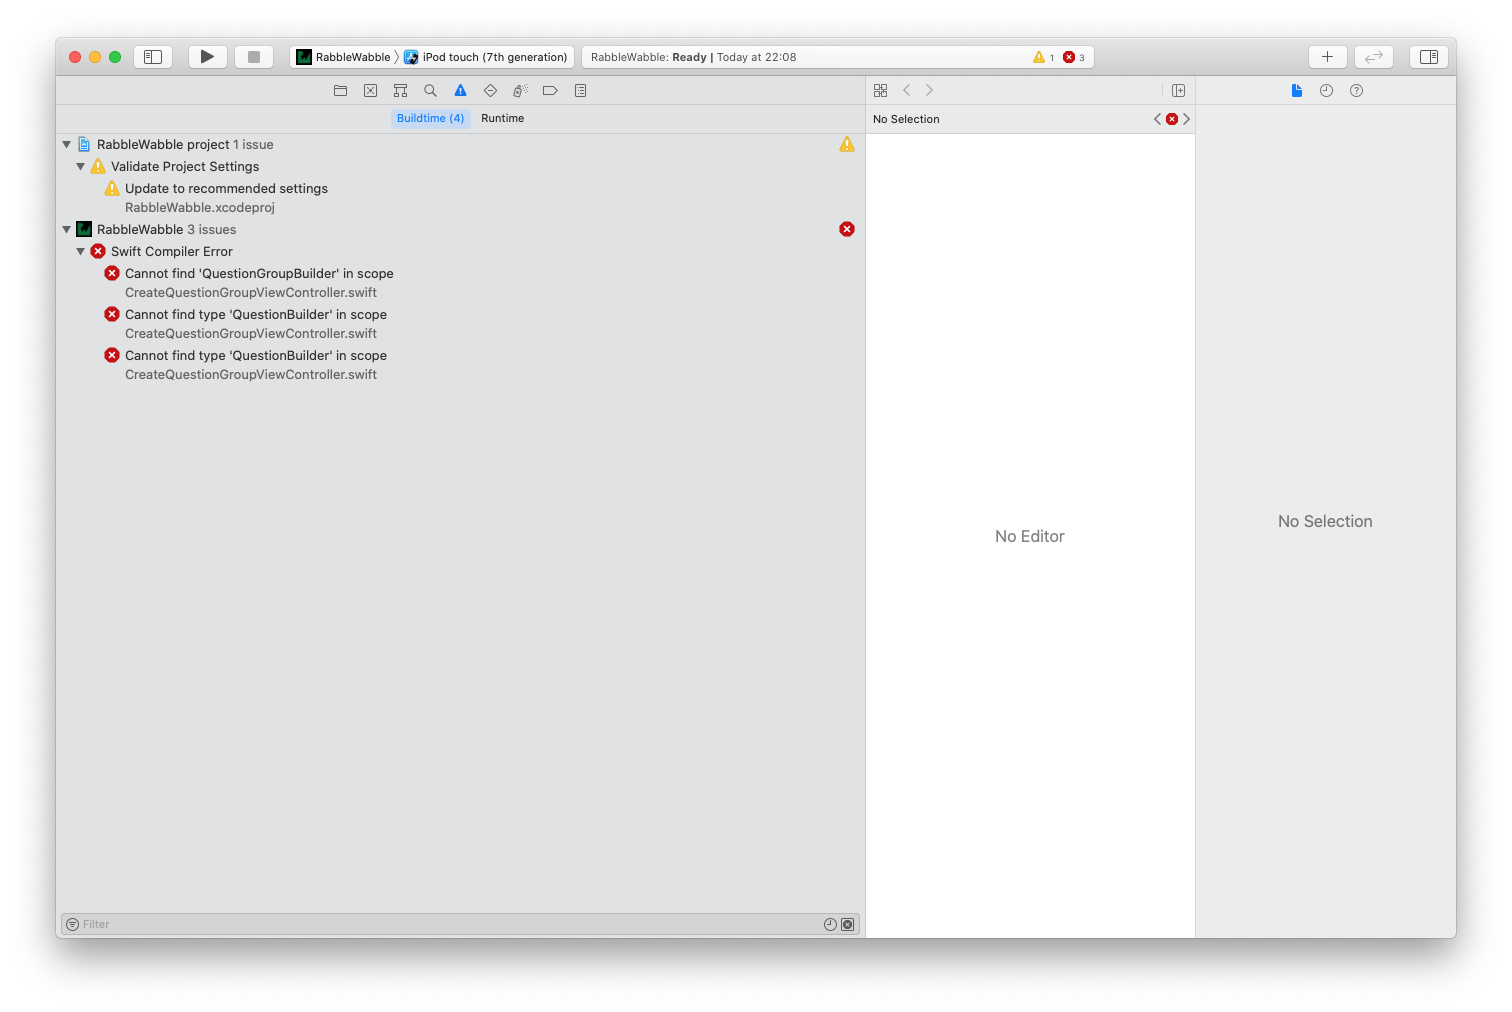
Task: Select Update to recommended settings warning
Action: [x=226, y=188]
